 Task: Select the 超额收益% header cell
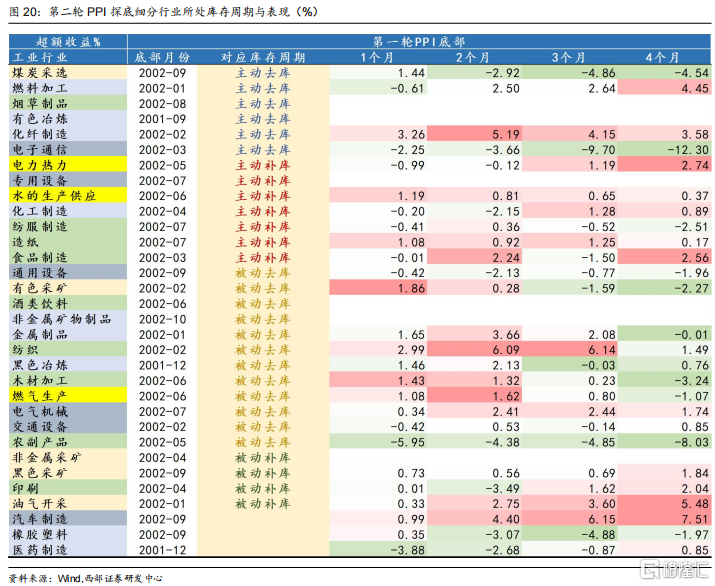click(x=68, y=41)
